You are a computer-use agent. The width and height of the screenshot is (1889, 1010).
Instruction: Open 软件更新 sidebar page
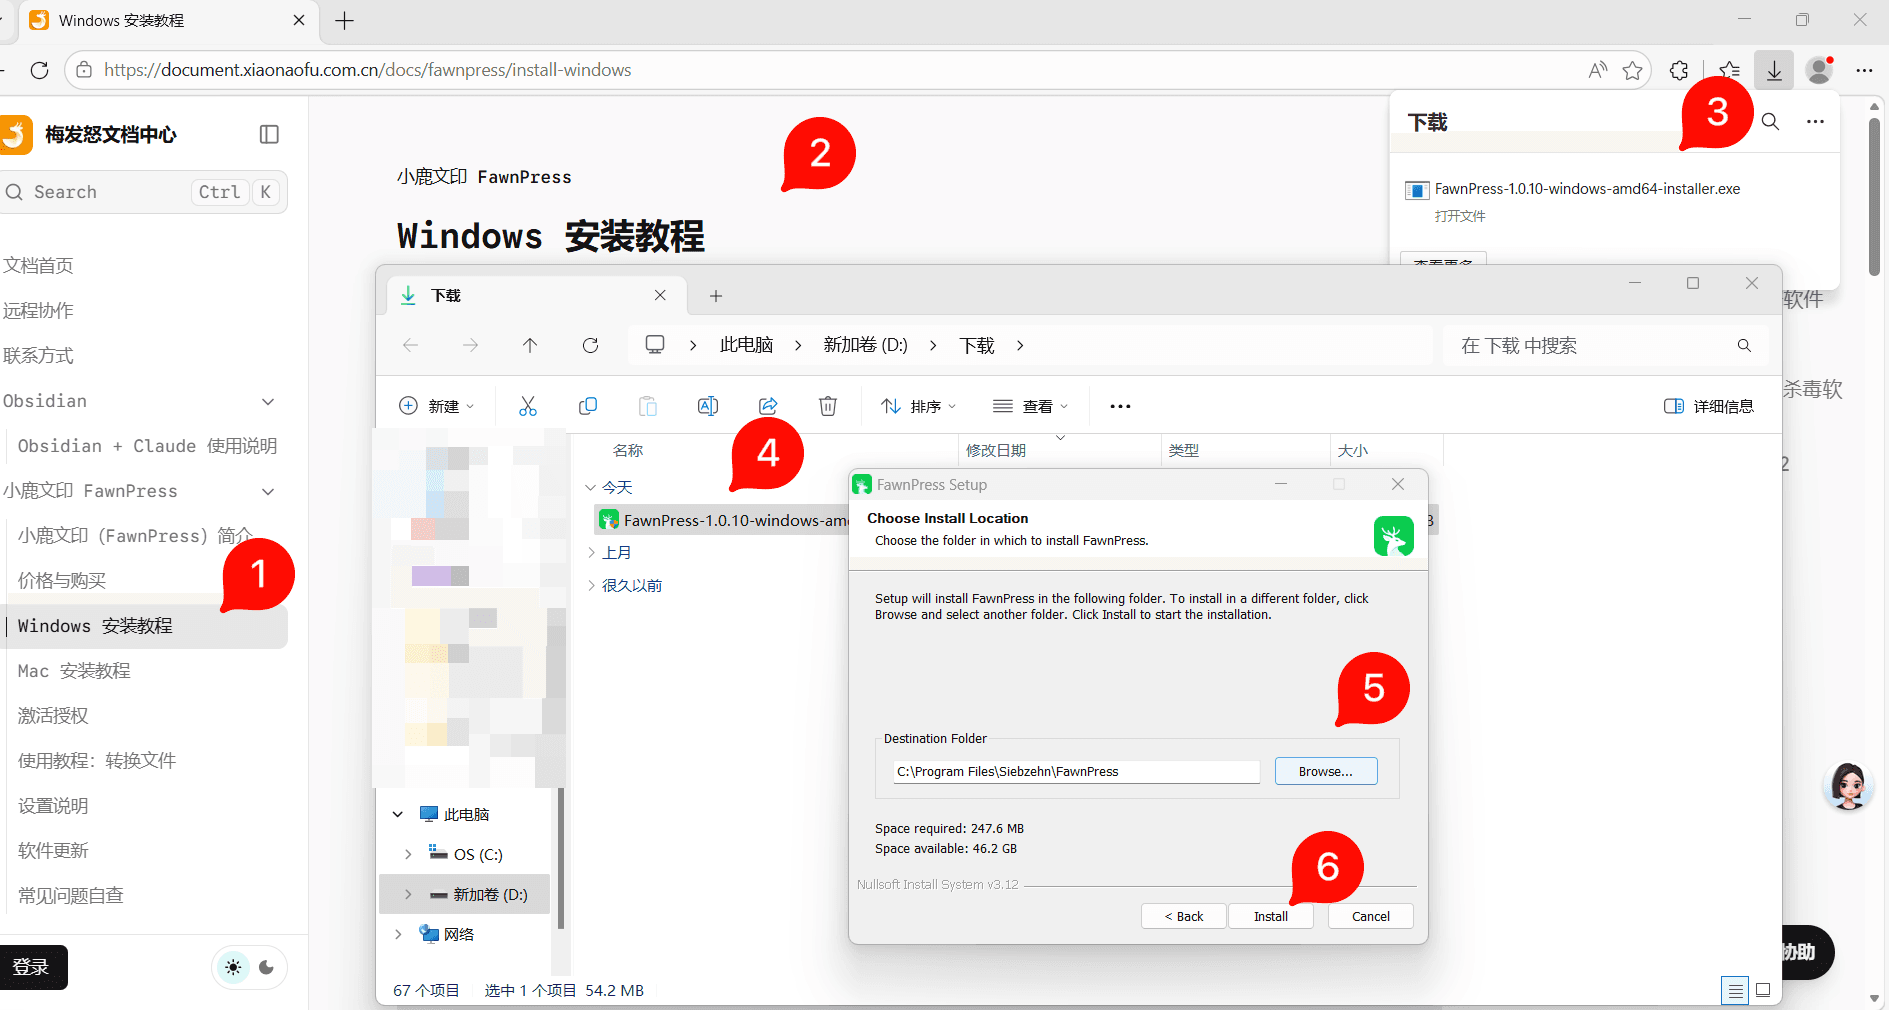click(x=53, y=851)
